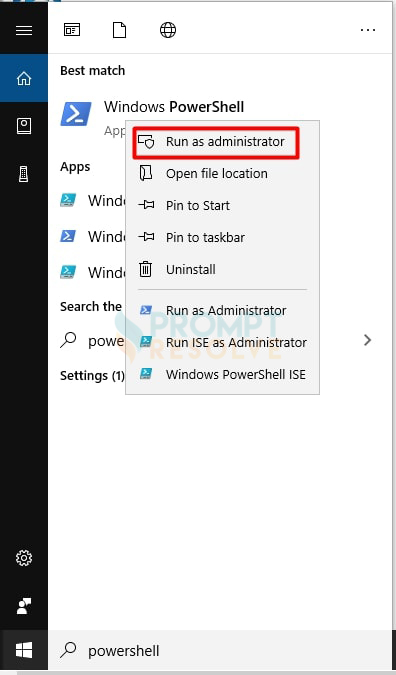The image size is (396, 675).
Task: Select Run ISE as Administrator
Action: point(222,343)
